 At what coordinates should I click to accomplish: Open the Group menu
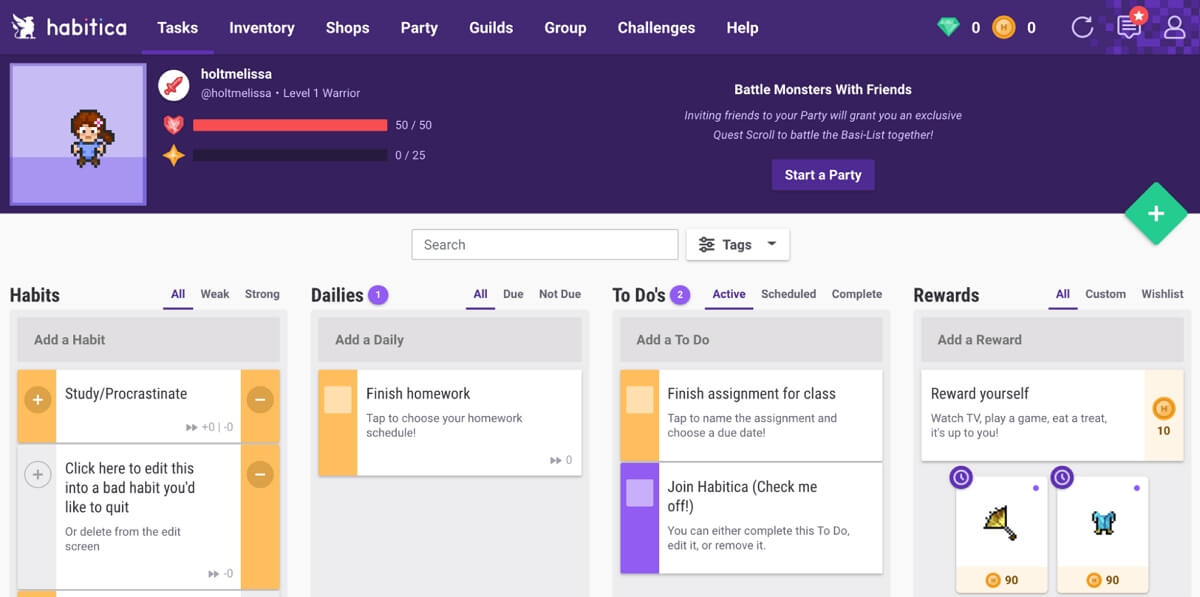point(565,27)
